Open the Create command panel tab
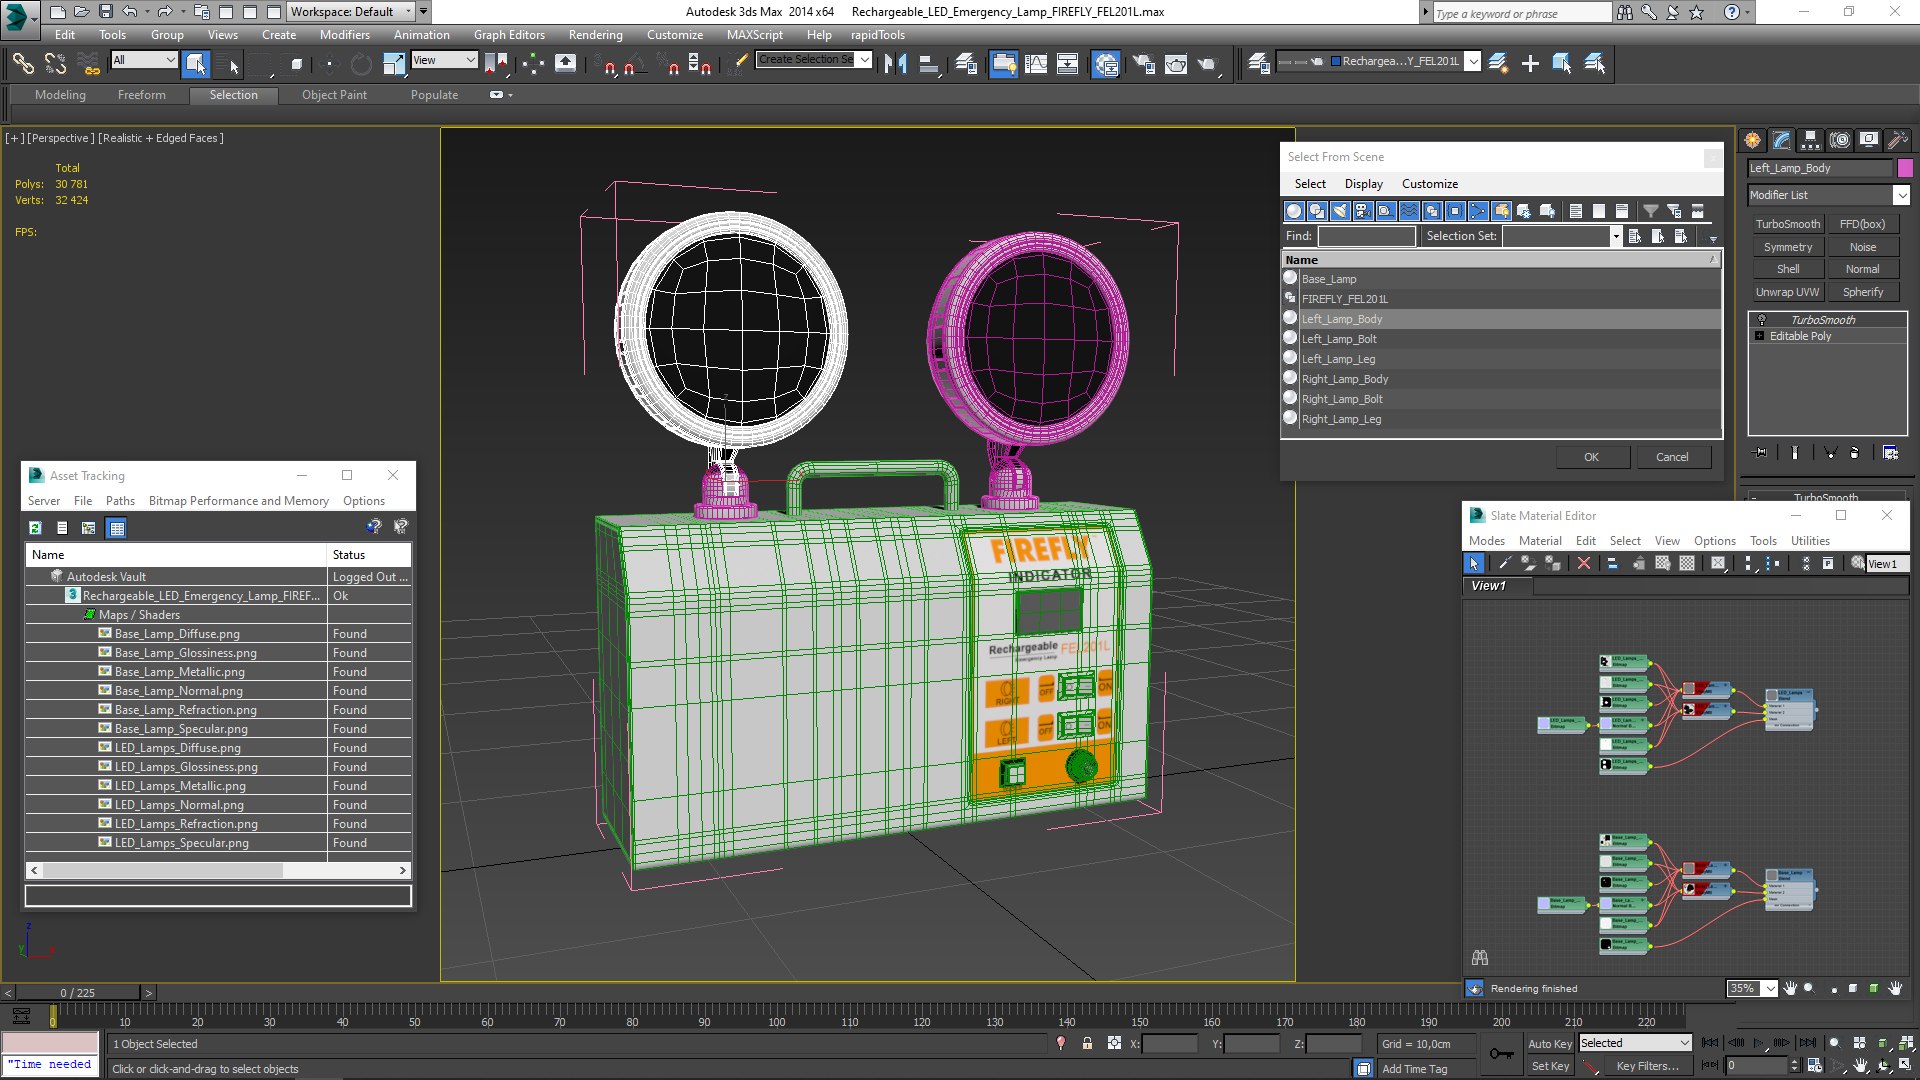The height and width of the screenshot is (1080, 1920). [1752, 140]
